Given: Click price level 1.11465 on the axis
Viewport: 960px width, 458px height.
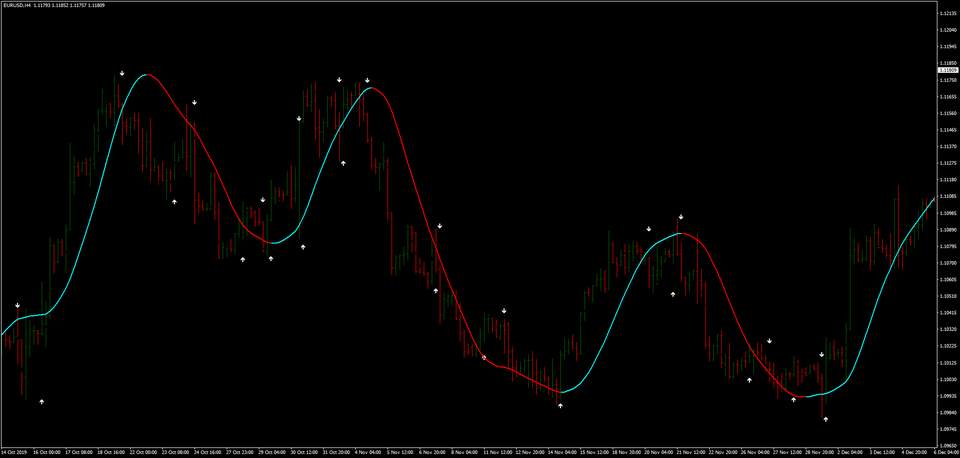Looking at the screenshot, I should pos(948,130).
